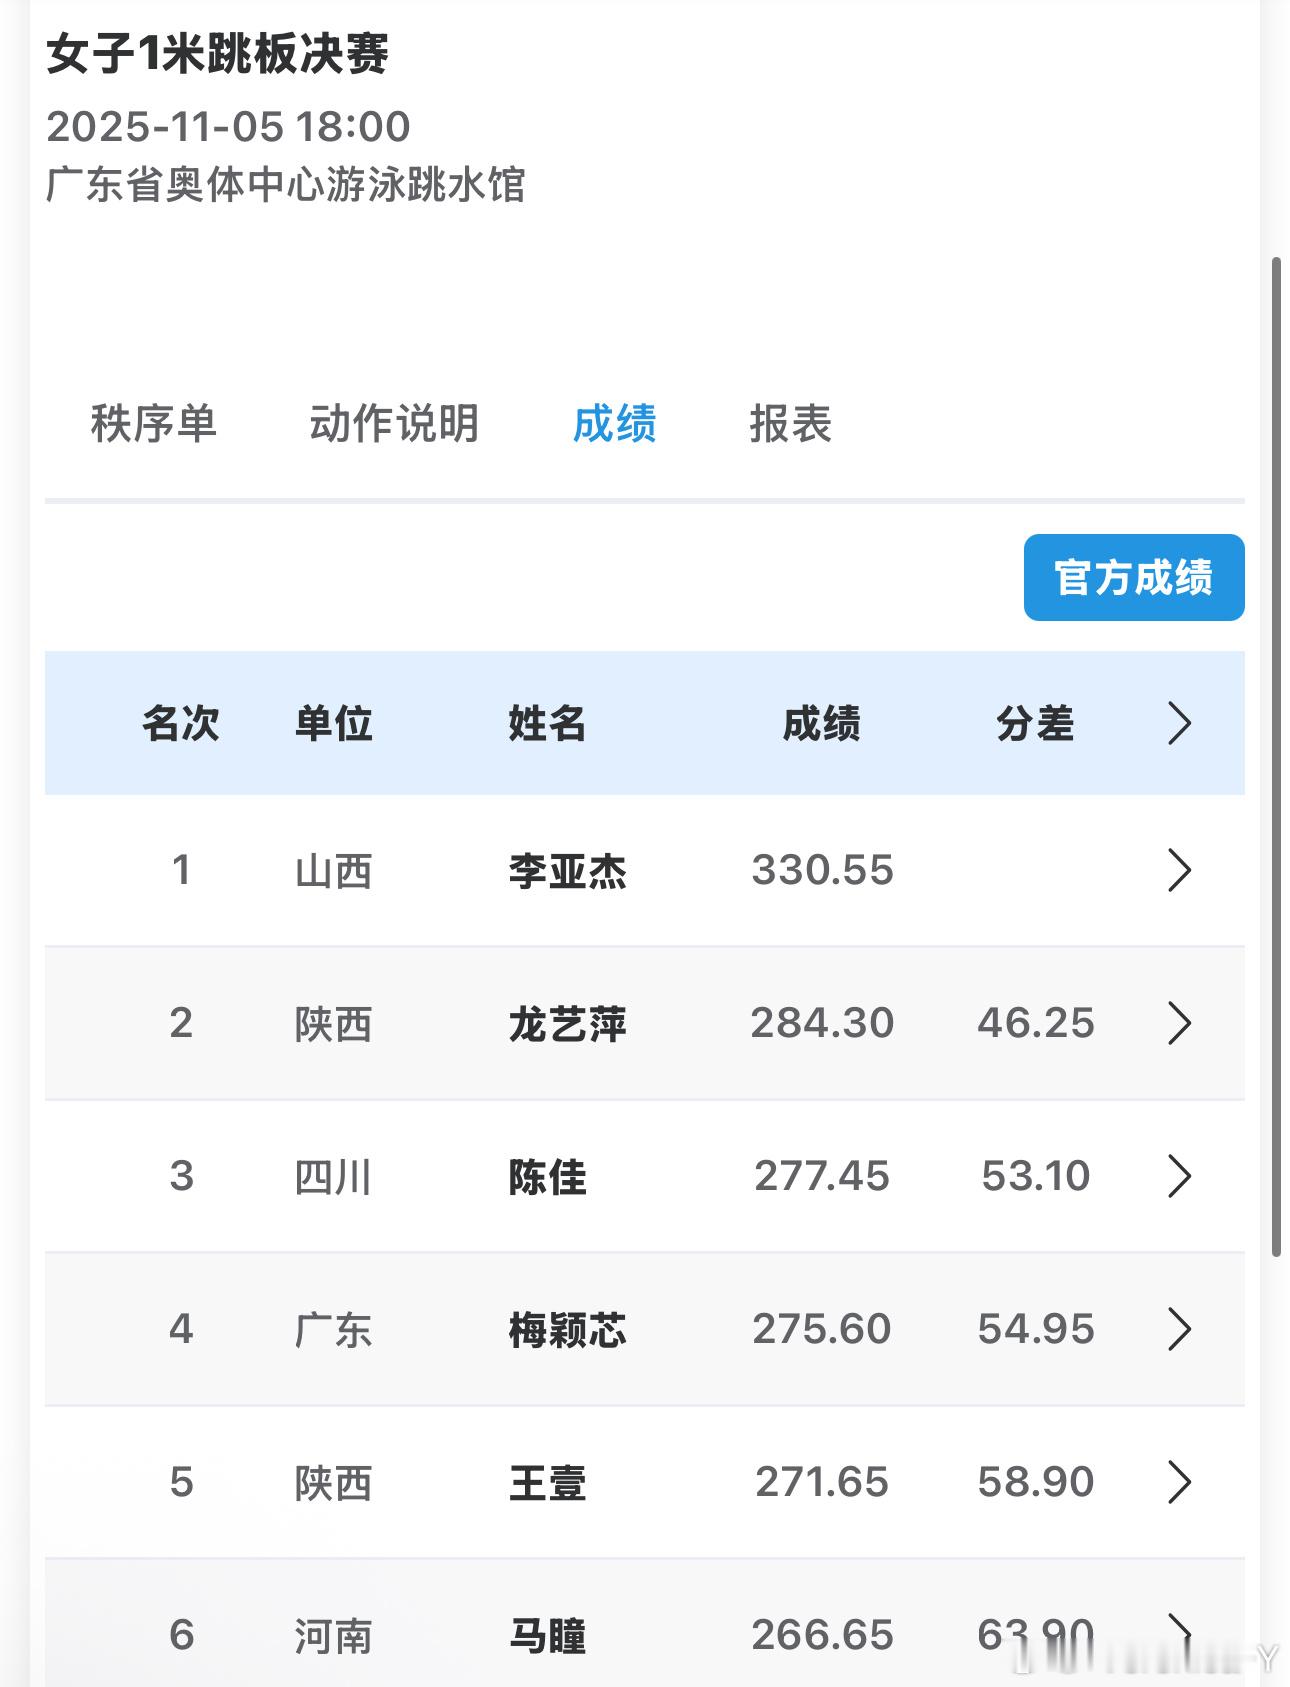Open the 报表 tab

click(x=790, y=424)
